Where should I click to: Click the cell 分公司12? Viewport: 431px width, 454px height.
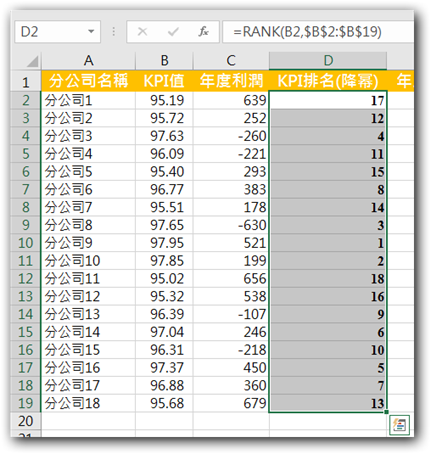pos(88,296)
